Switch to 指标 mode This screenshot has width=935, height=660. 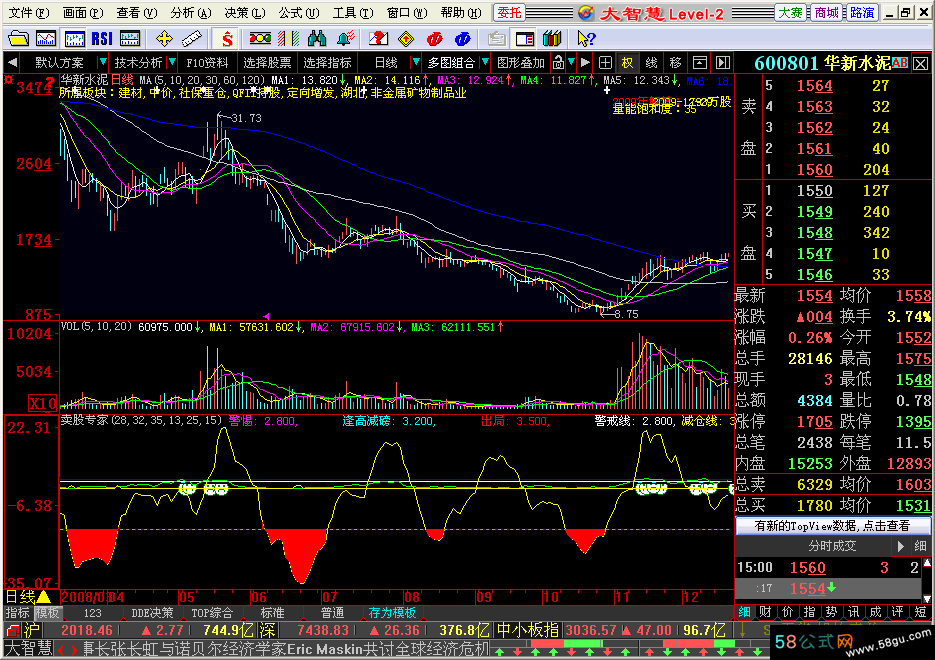tap(17, 613)
